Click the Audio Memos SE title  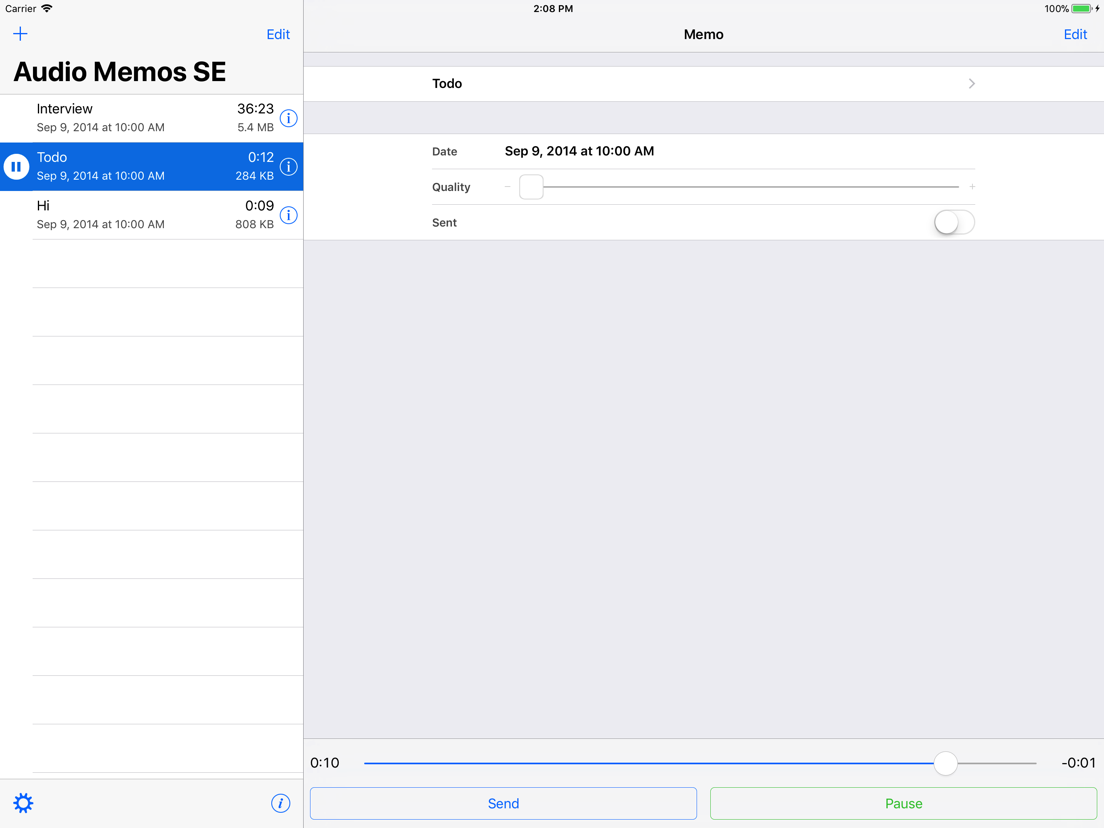pyautogui.click(x=120, y=72)
